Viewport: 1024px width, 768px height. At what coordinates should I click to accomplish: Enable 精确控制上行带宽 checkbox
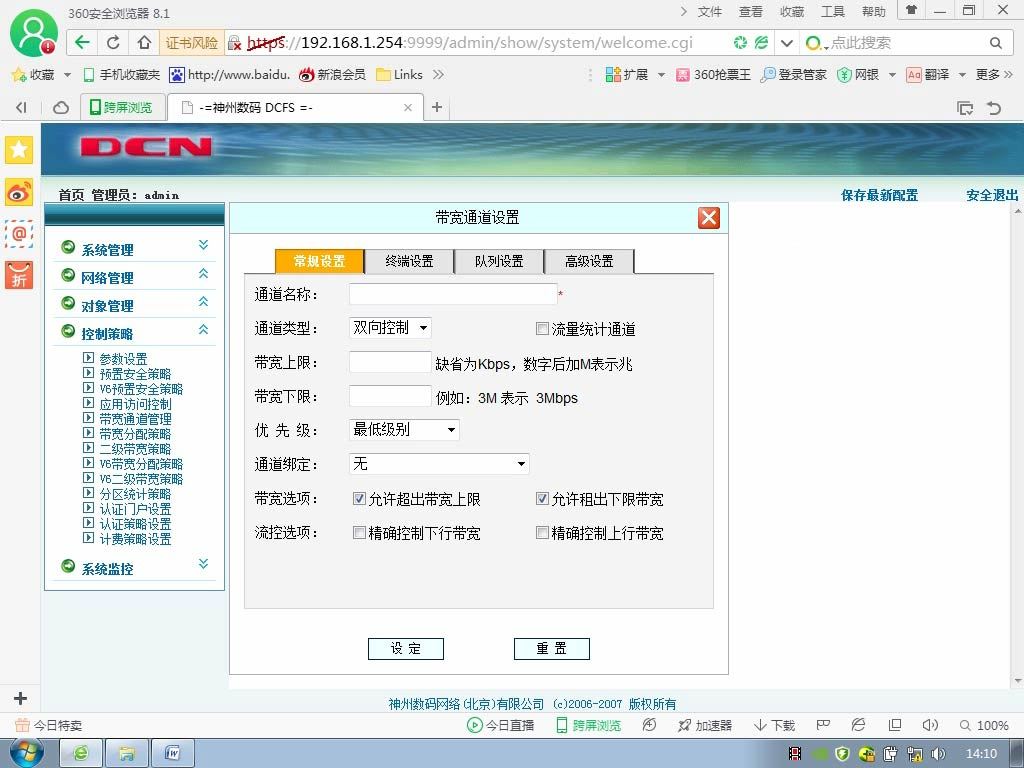click(541, 532)
